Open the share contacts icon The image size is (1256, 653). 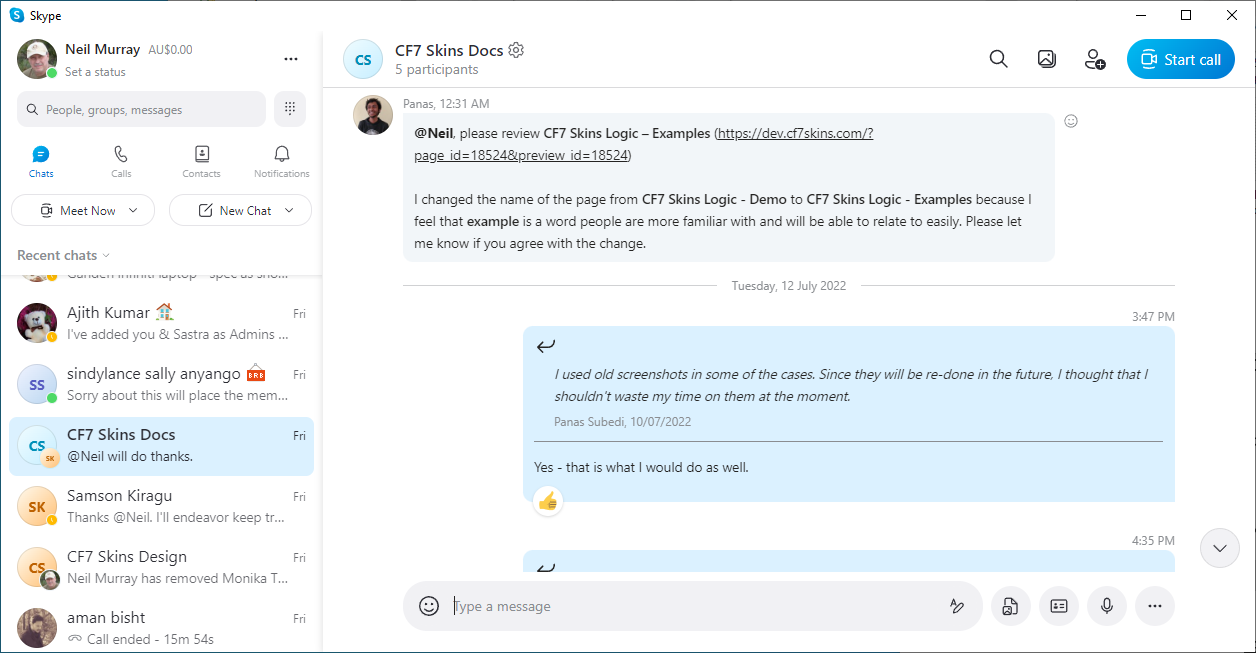pyautogui.click(x=1059, y=606)
